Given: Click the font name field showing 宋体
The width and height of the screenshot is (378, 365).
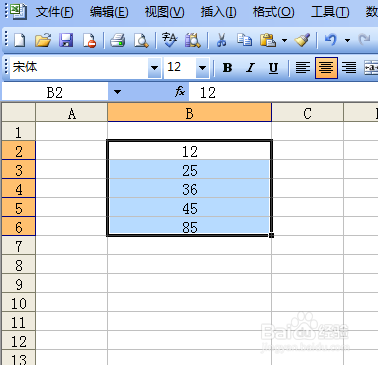Looking at the screenshot, I should click(79, 68).
